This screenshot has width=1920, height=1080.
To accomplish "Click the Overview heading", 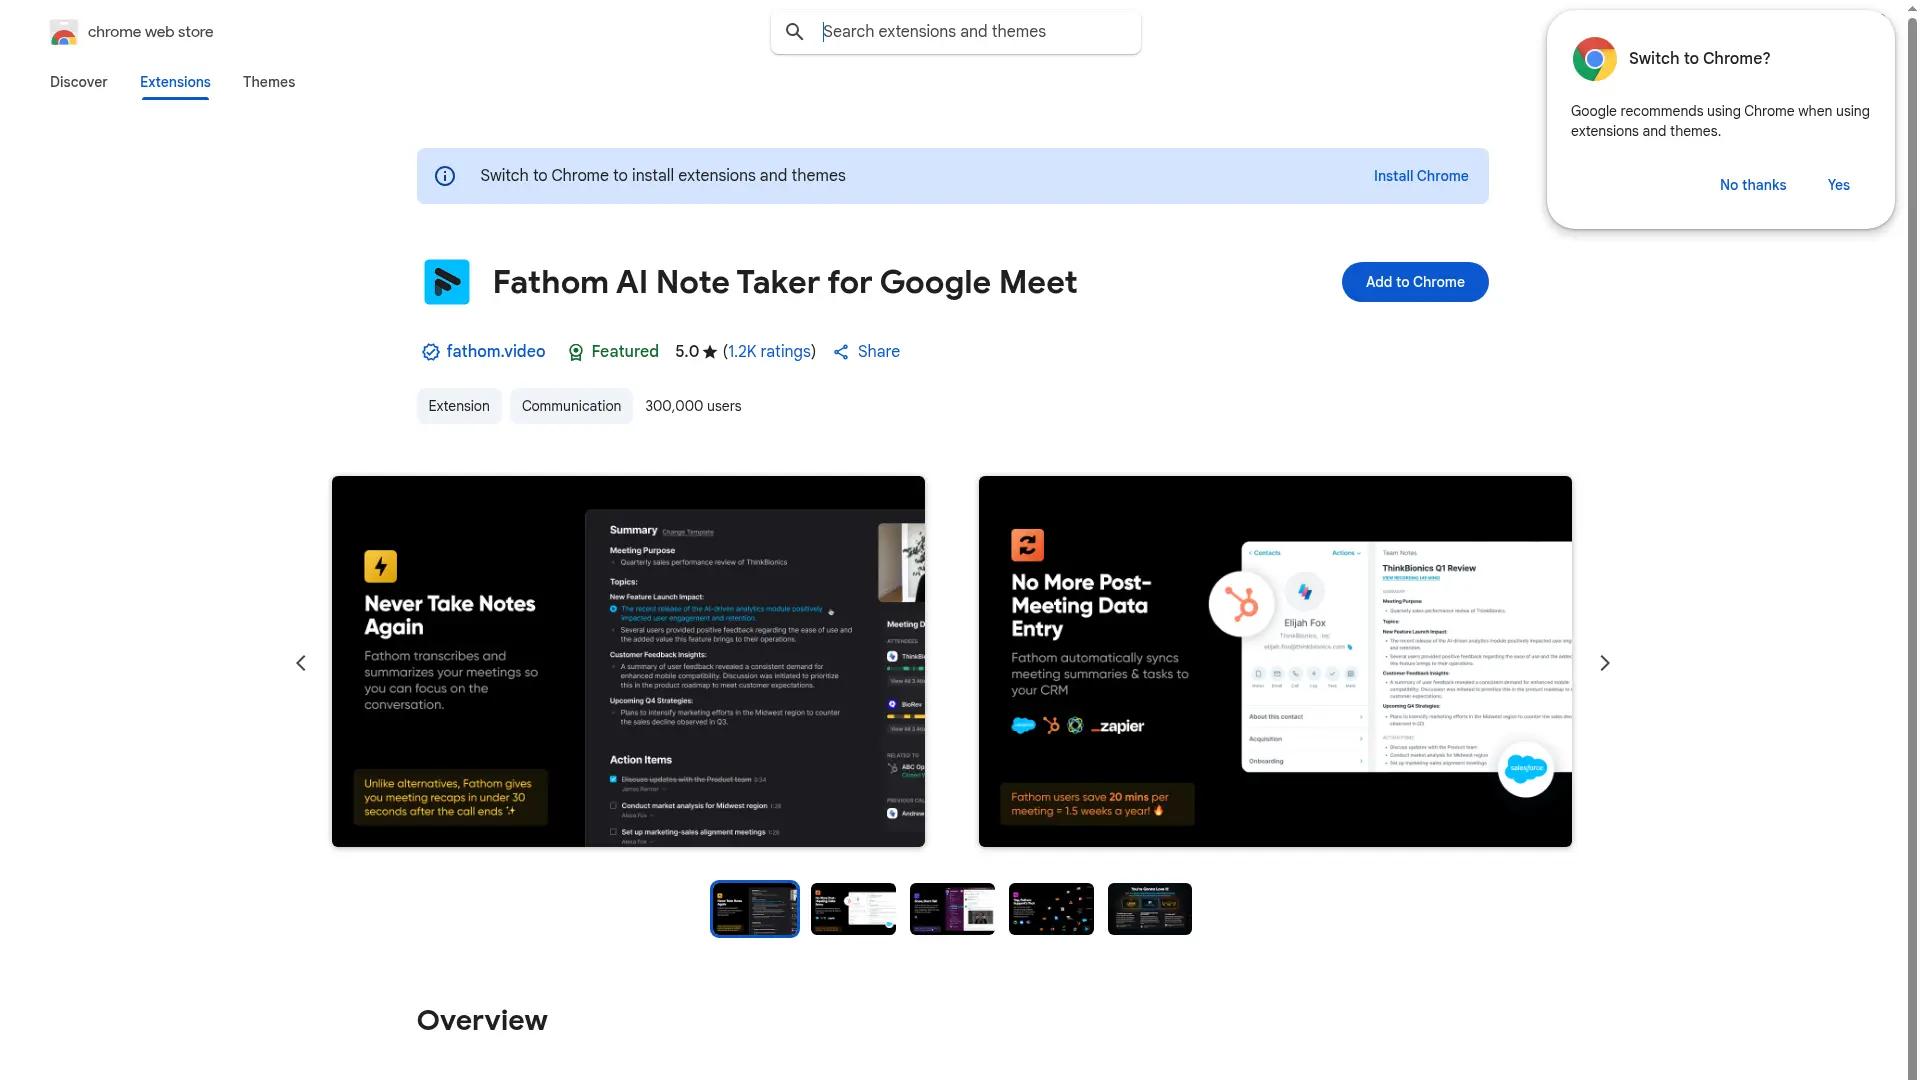I will [482, 1021].
